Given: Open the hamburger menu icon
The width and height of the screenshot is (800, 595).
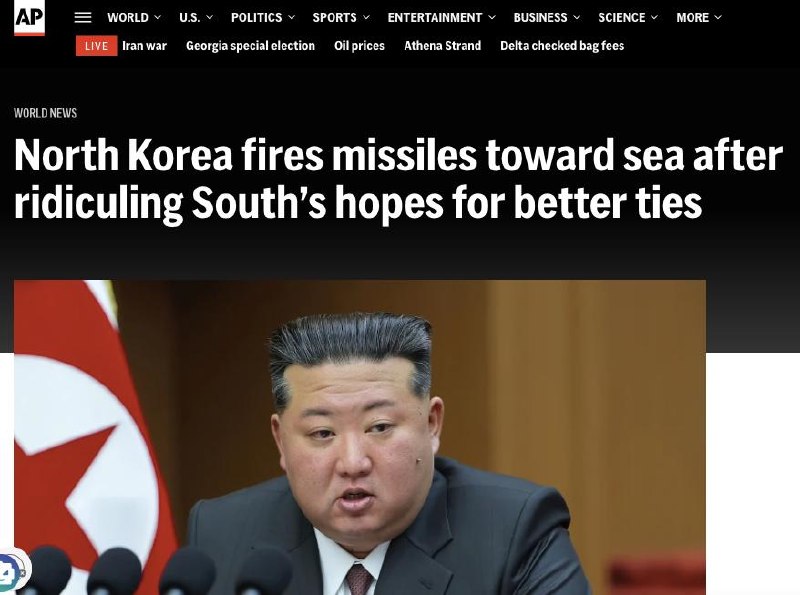Looking at the screenshot, I should tap(83, 17).
